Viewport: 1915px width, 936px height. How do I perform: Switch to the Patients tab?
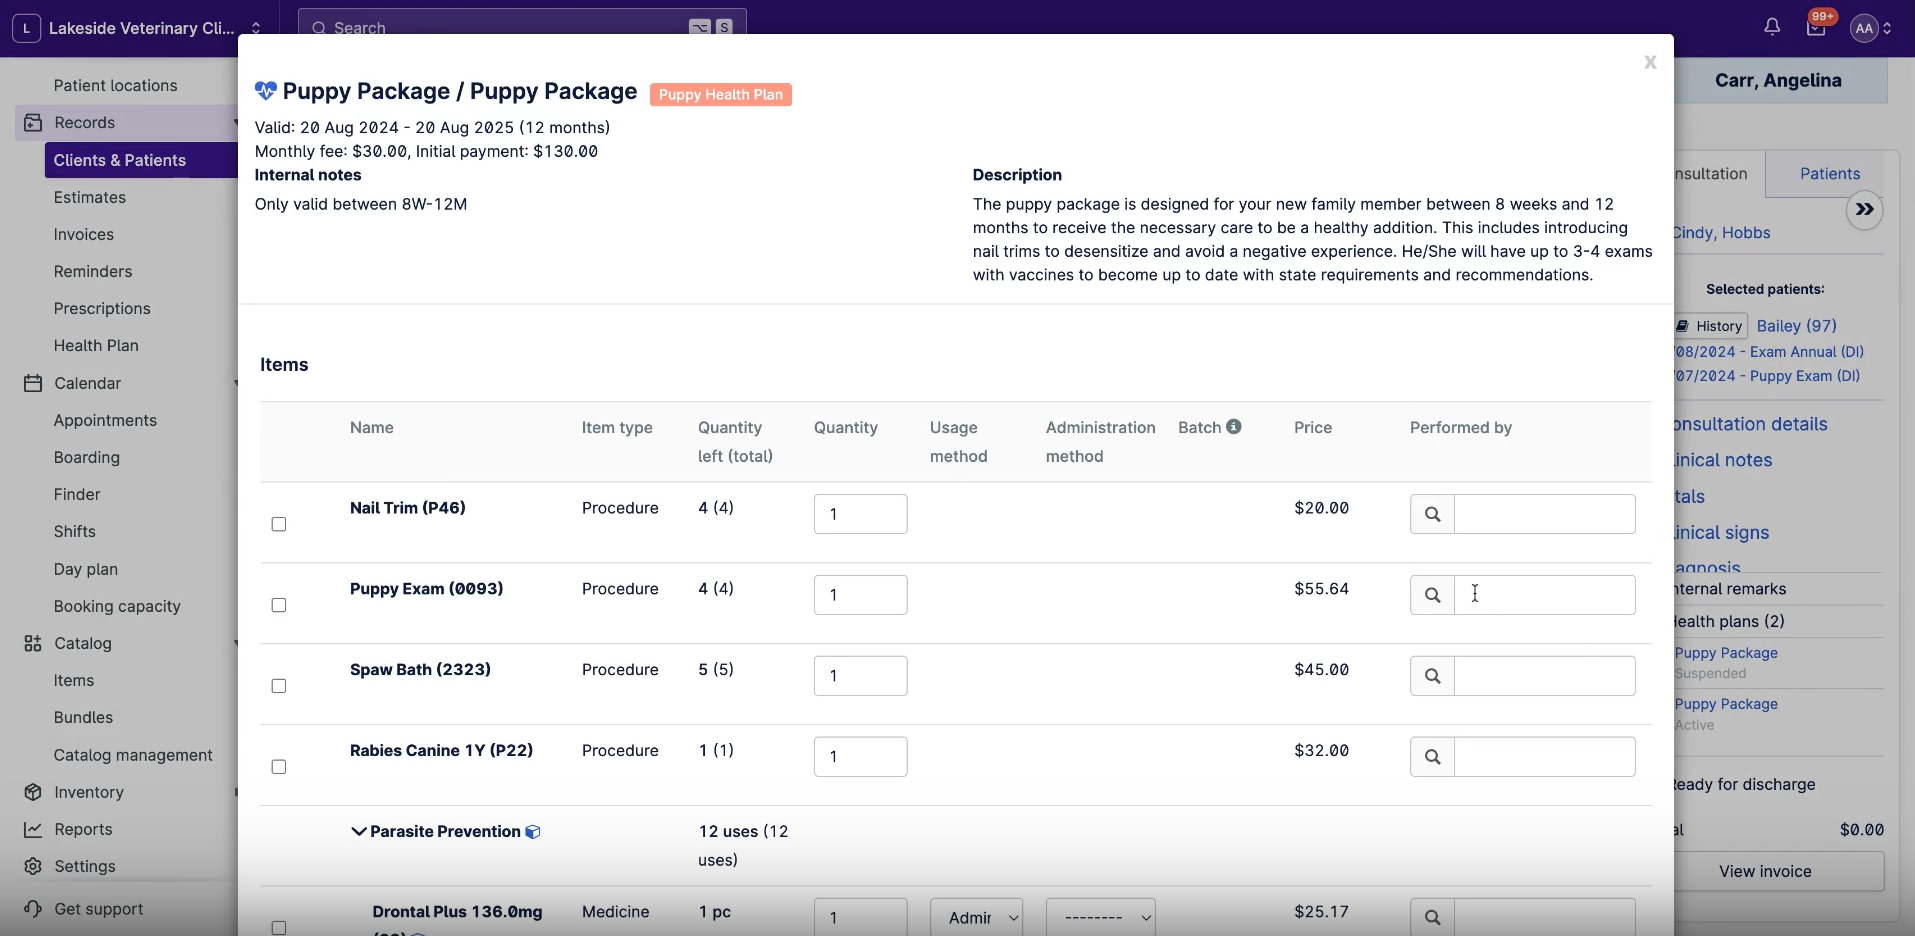(1829, 174)
